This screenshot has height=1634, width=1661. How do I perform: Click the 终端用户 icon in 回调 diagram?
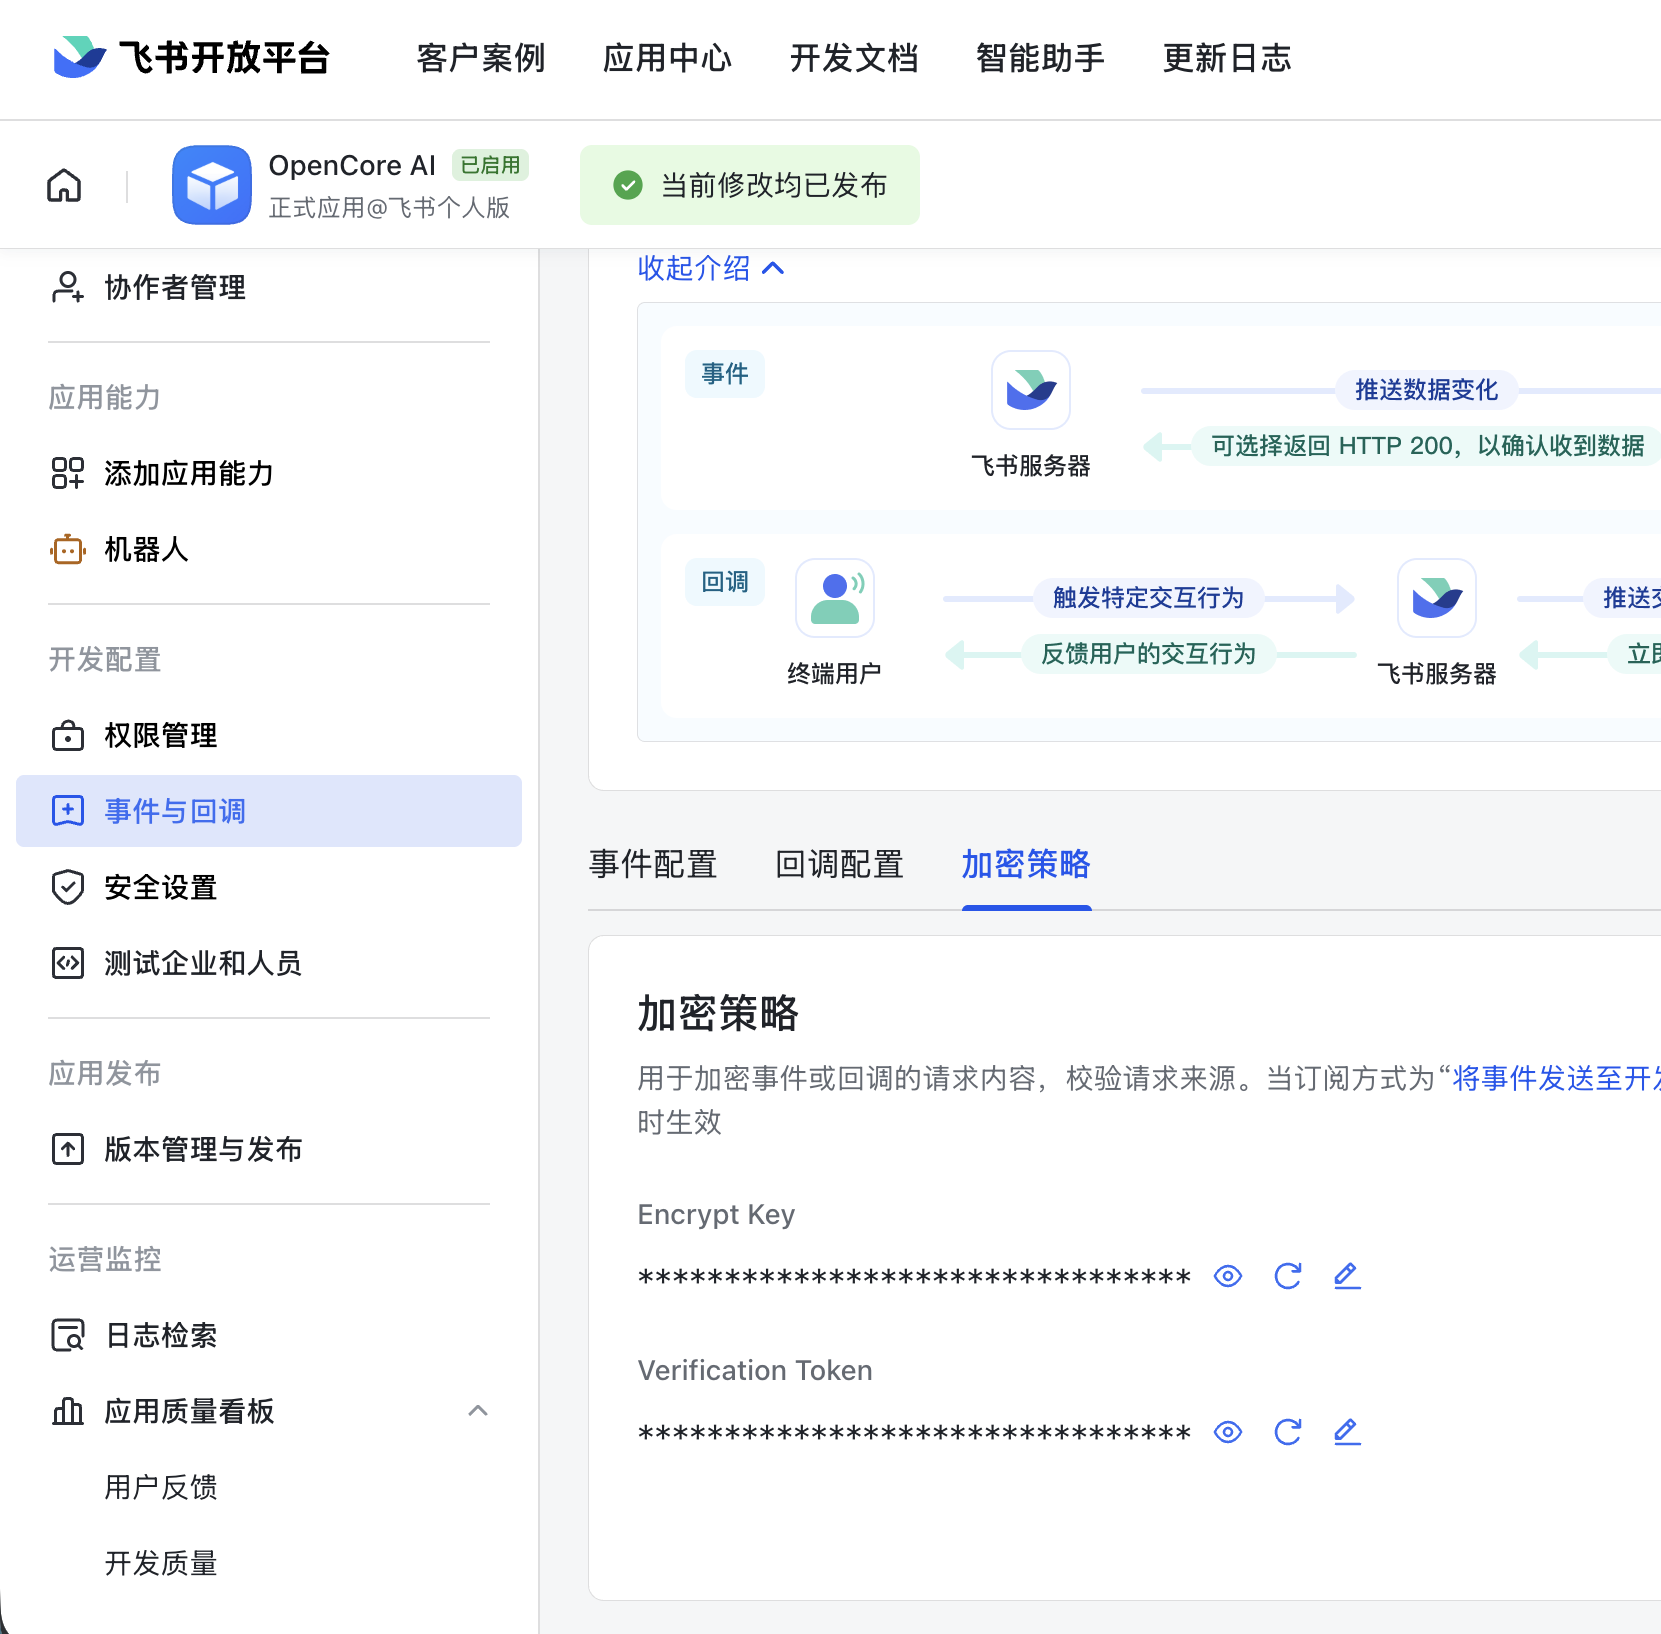pyautogui.click(x=835, y=598)
